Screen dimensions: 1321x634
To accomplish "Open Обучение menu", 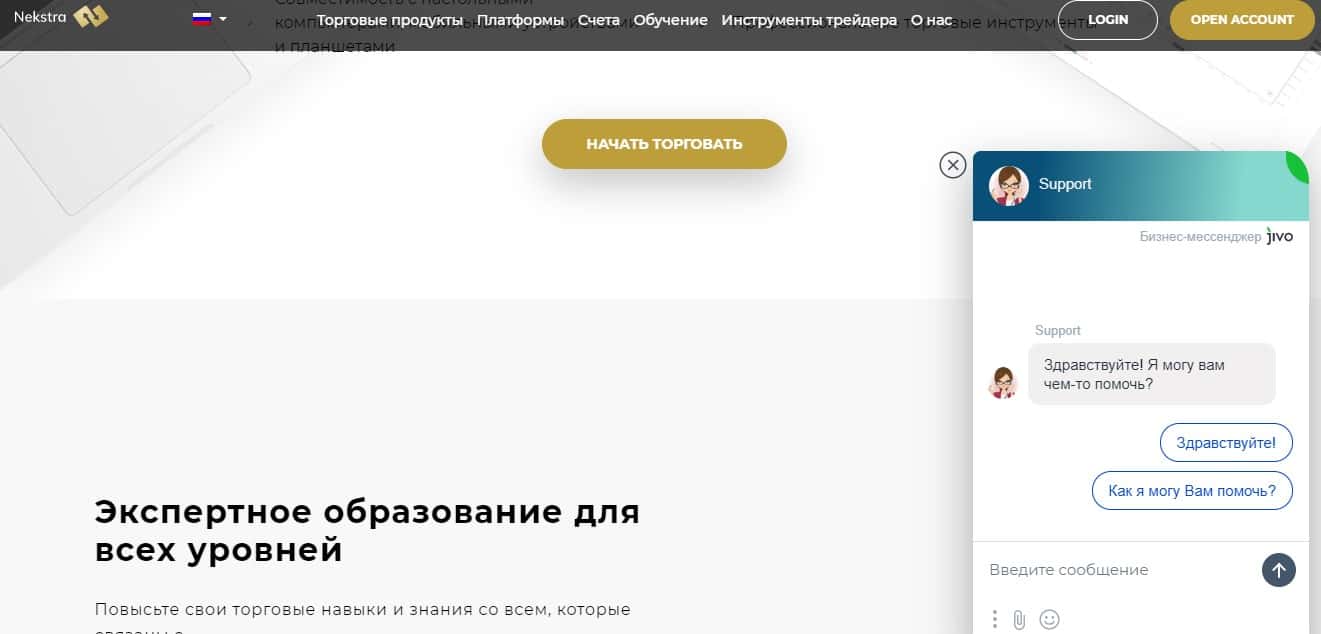I will 671,19.
